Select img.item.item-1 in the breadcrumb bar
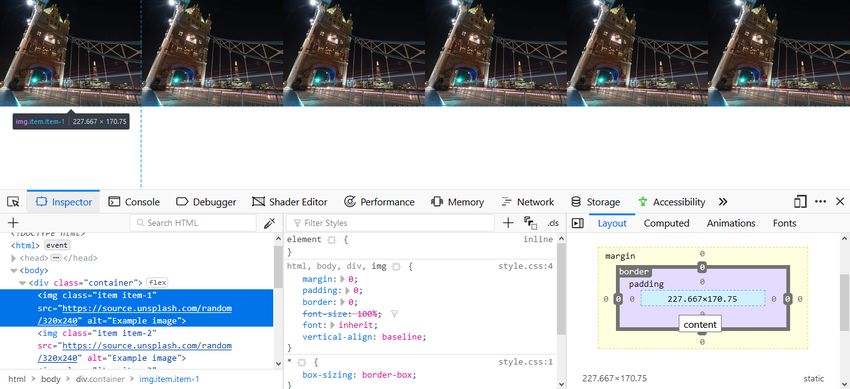This screenshot has width=850, height=389. point(169,379)
